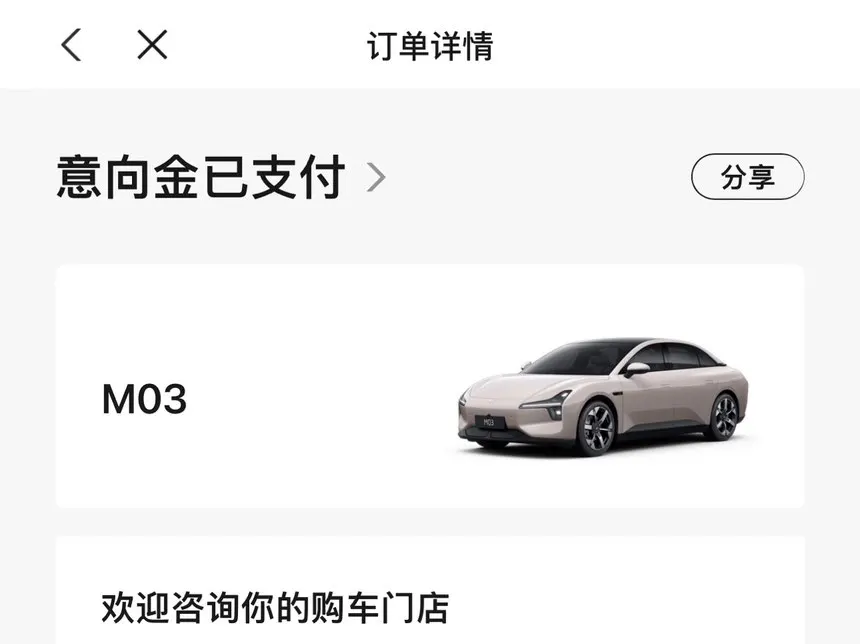Click the front wheel of the car
Screen dimensions: 860x644
pyautogui.click(x=596, y=427)
